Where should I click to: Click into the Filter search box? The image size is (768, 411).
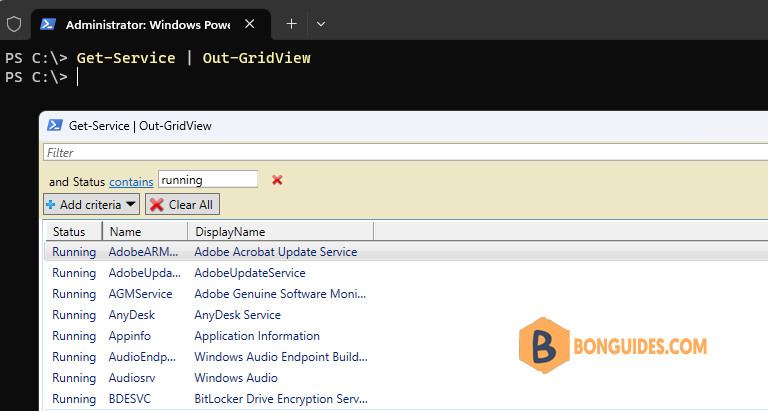click(406, 152)
